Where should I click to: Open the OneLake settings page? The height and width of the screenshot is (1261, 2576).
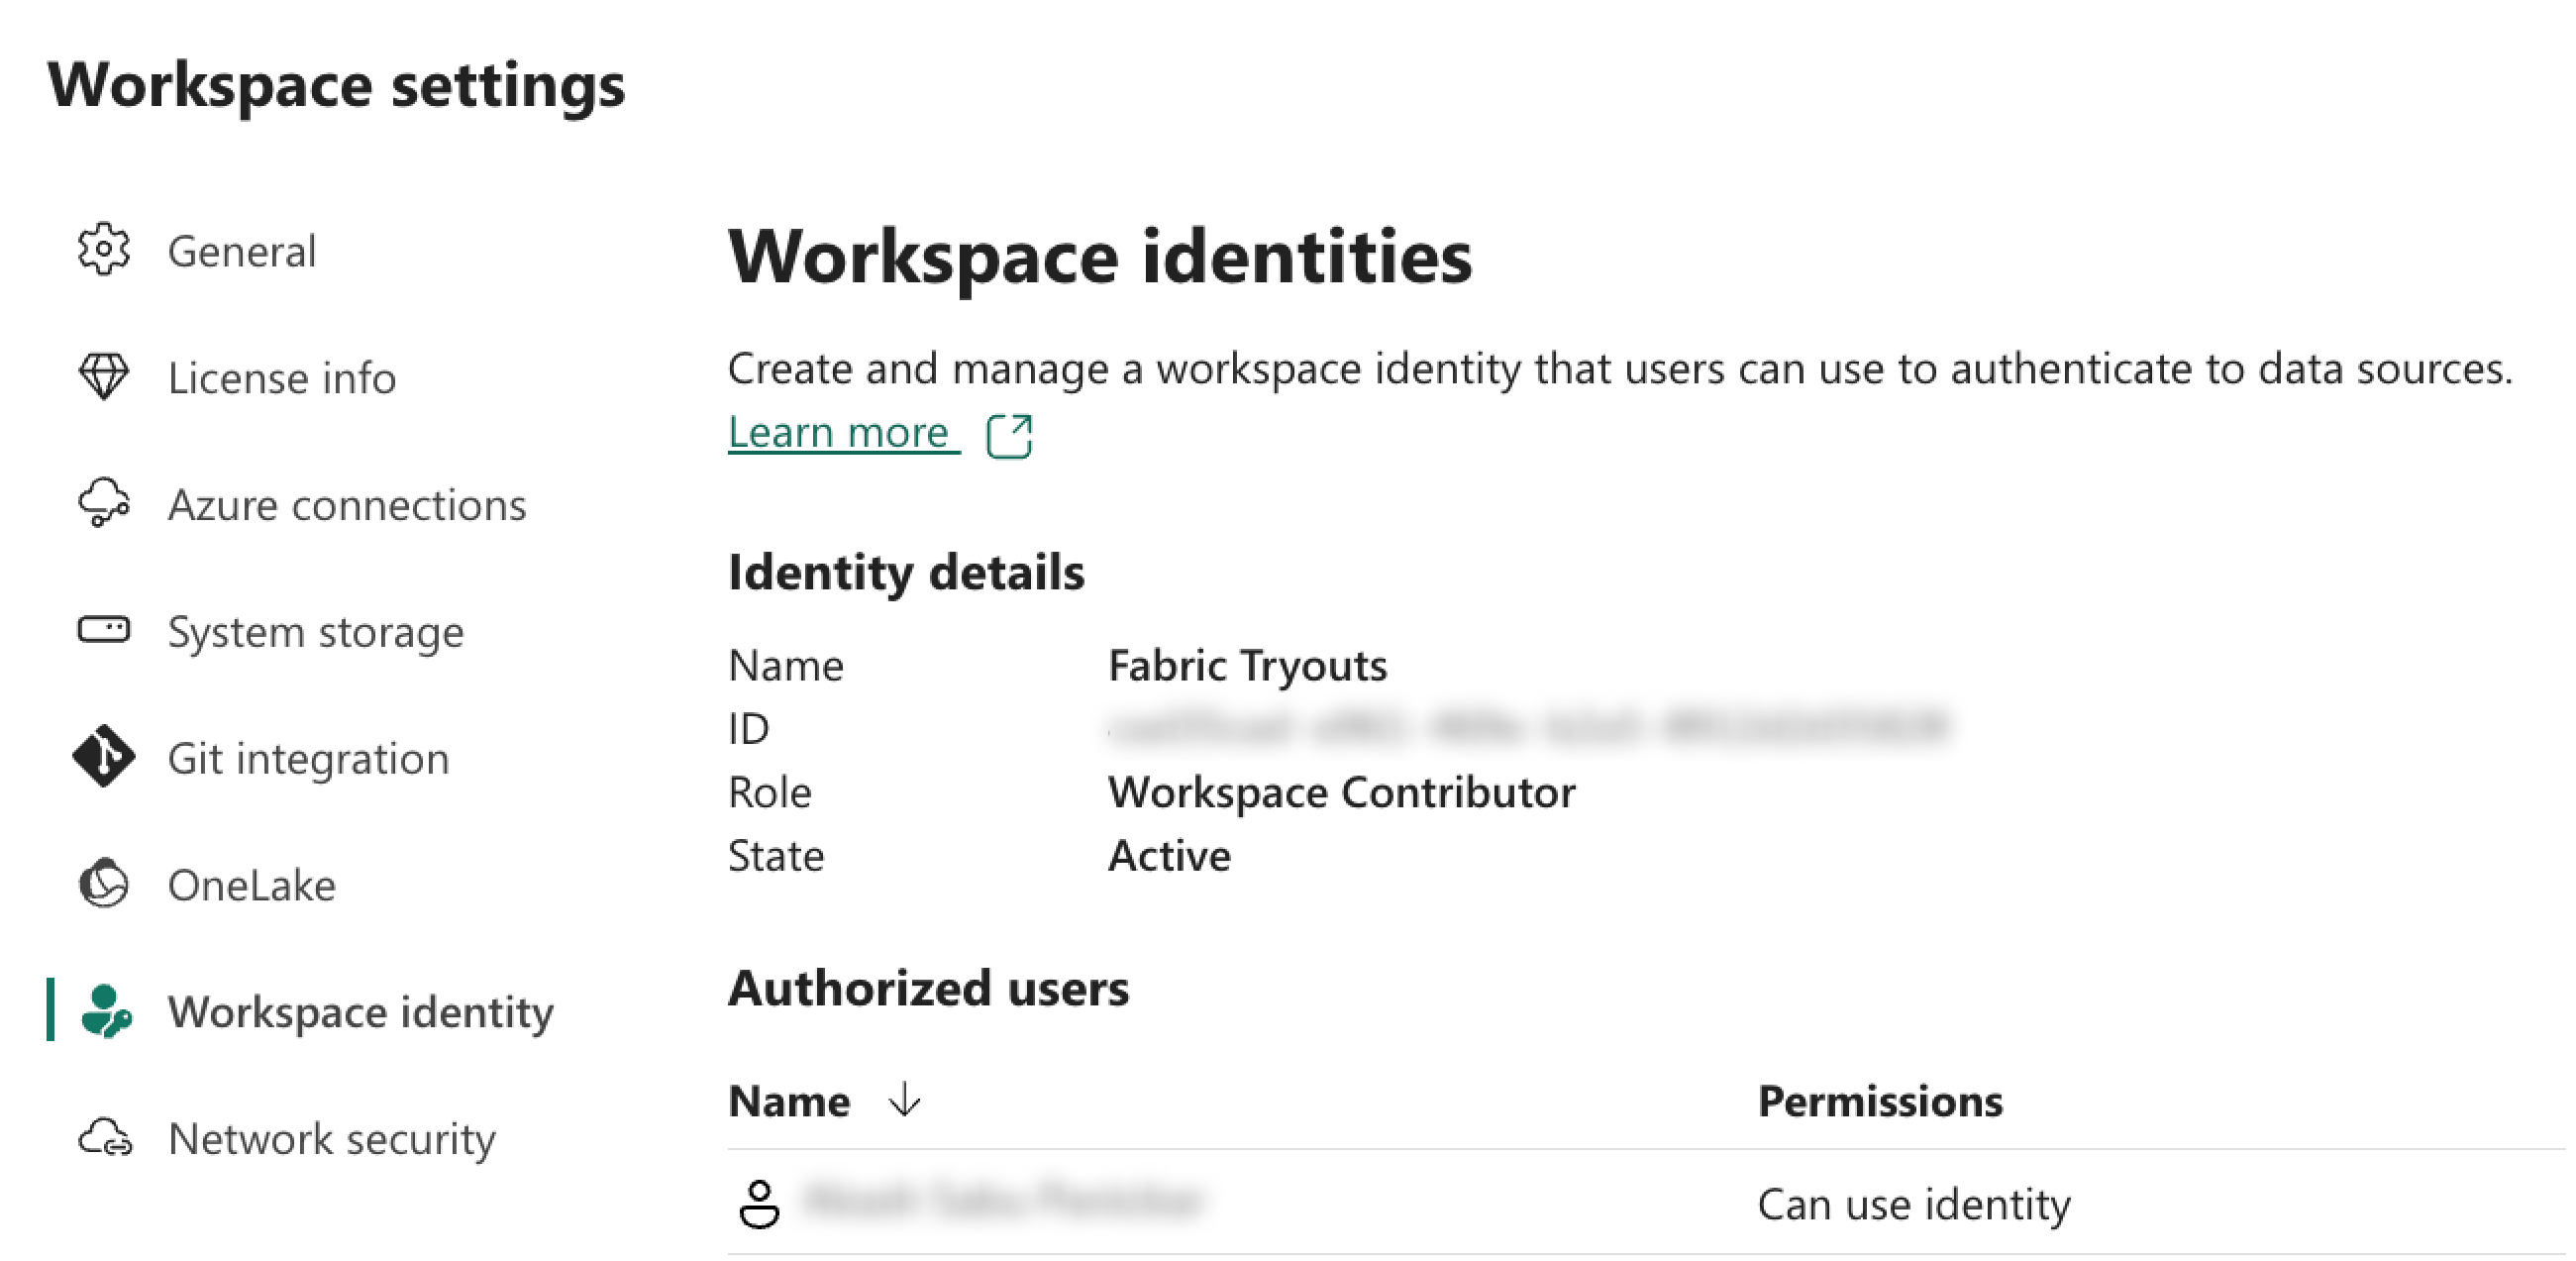[x=252, y=886]
